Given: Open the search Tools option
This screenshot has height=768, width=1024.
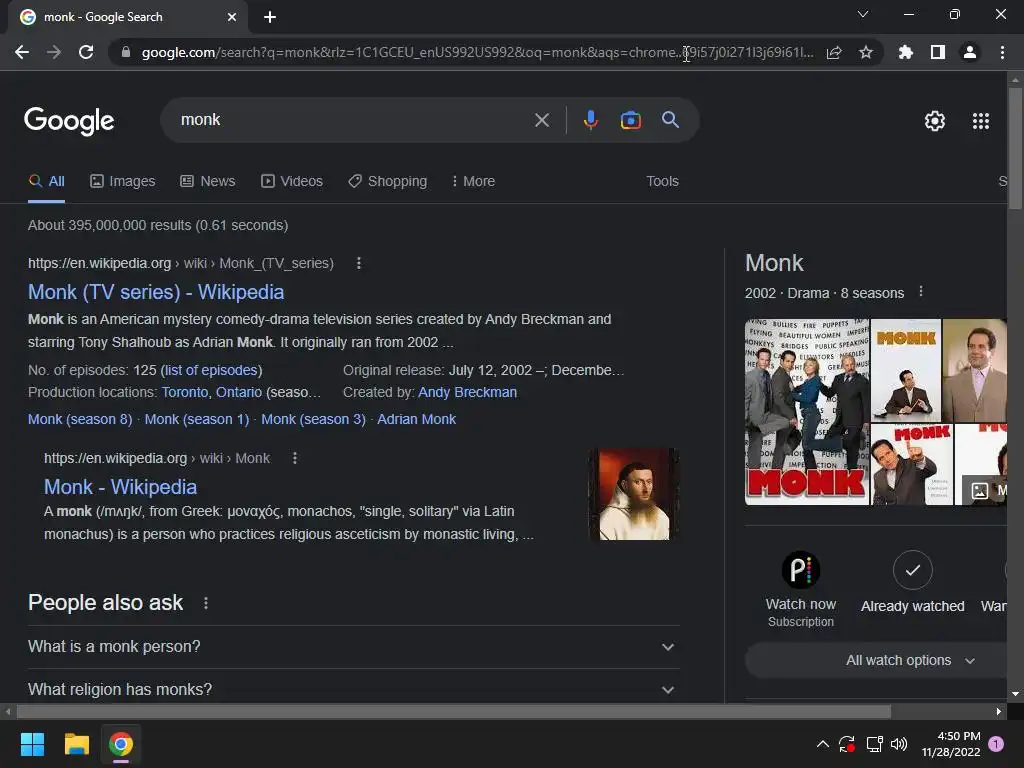Looking at the screenshot, I should pos(662,182).
